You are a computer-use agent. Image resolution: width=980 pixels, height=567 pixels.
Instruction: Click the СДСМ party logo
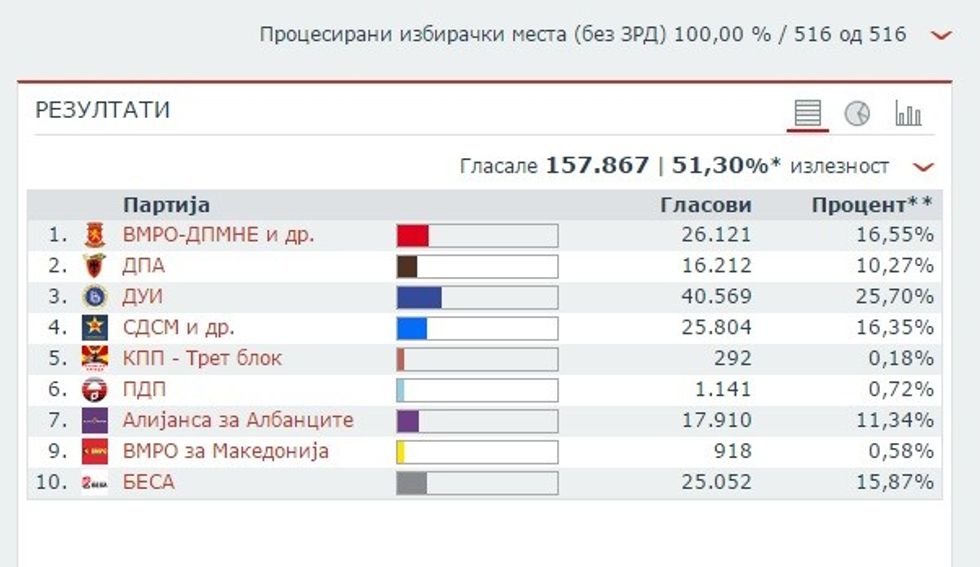coord(94,328)
